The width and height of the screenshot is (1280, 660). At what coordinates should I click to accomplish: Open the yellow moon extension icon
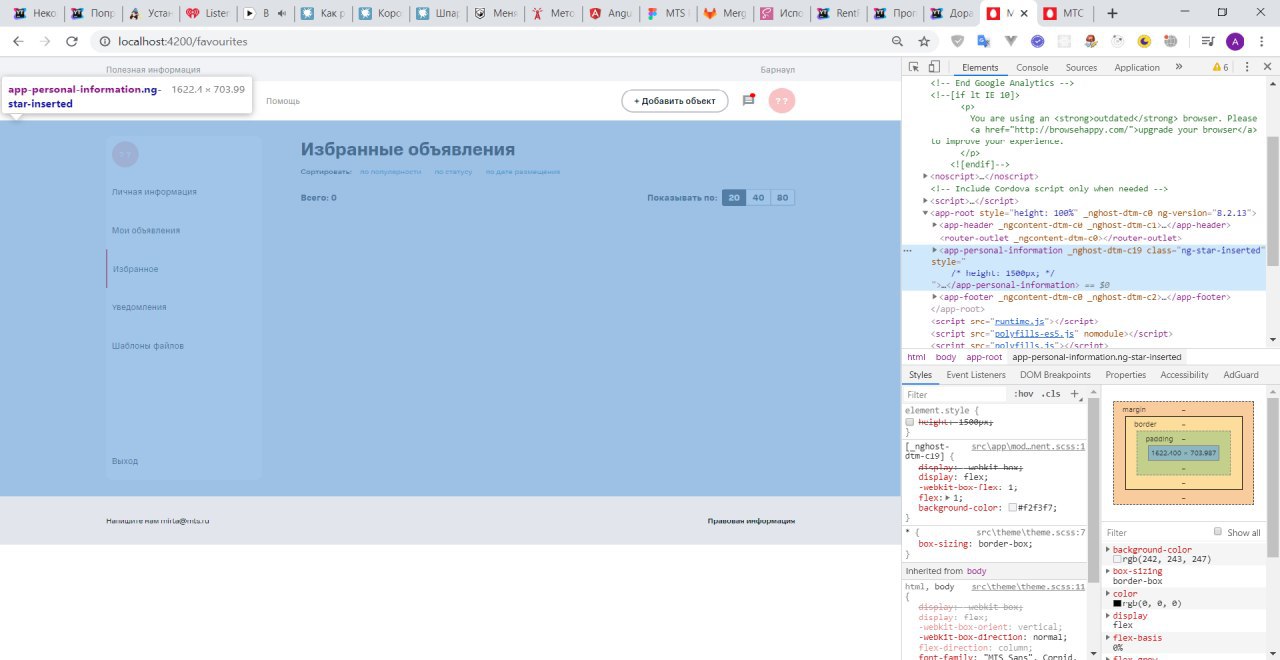(1144, 41)
